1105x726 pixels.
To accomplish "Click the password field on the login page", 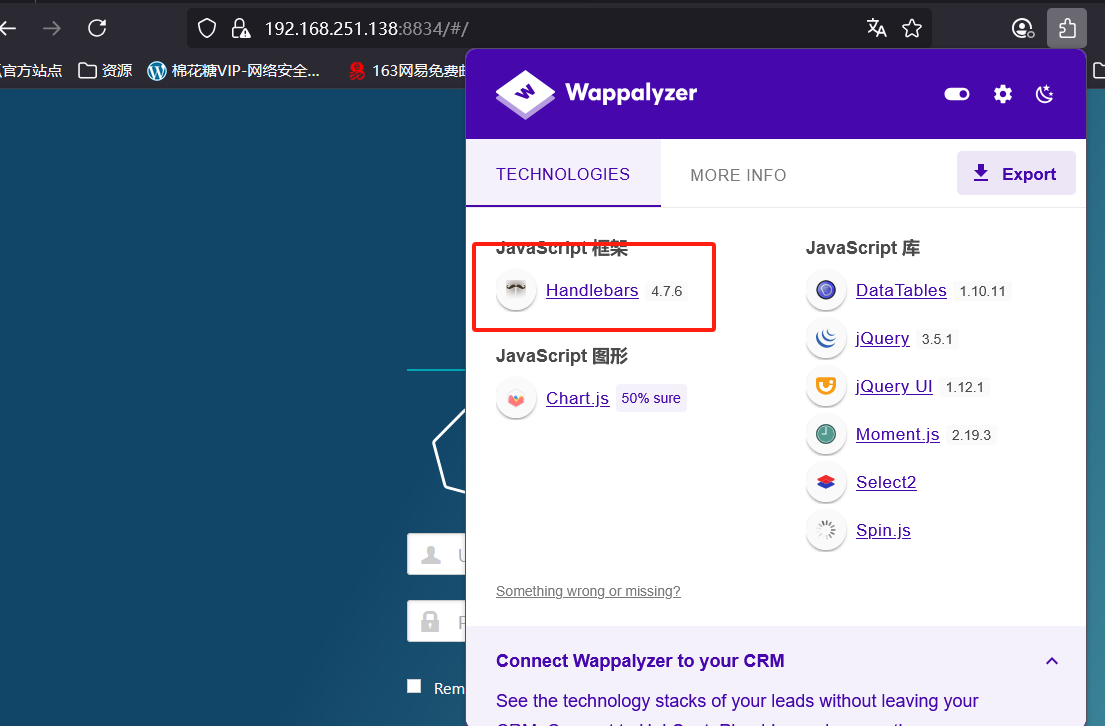I will click(x=436, y=621).
